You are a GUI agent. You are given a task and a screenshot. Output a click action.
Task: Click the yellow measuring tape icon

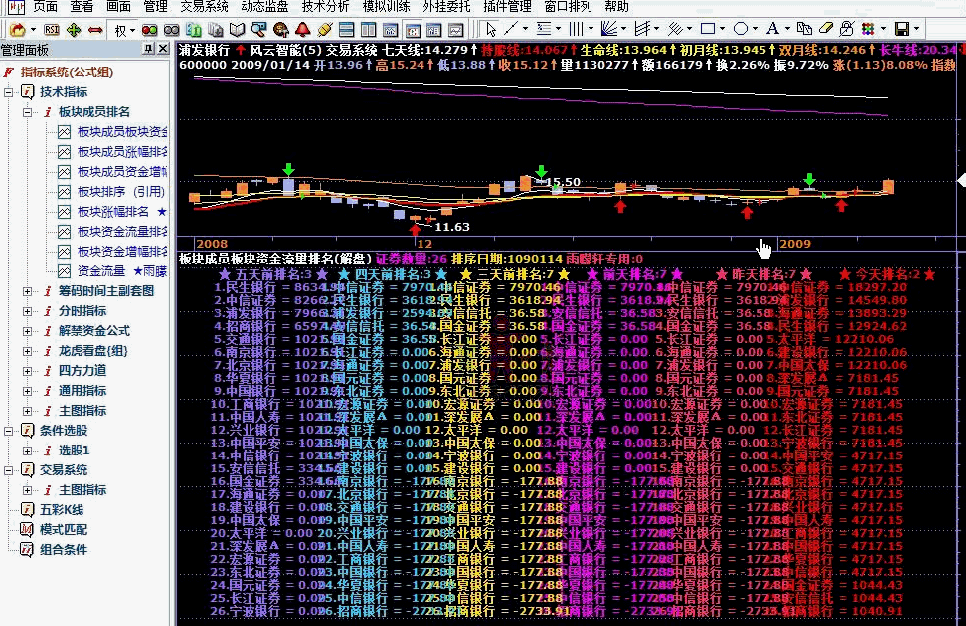coord(325,30)
